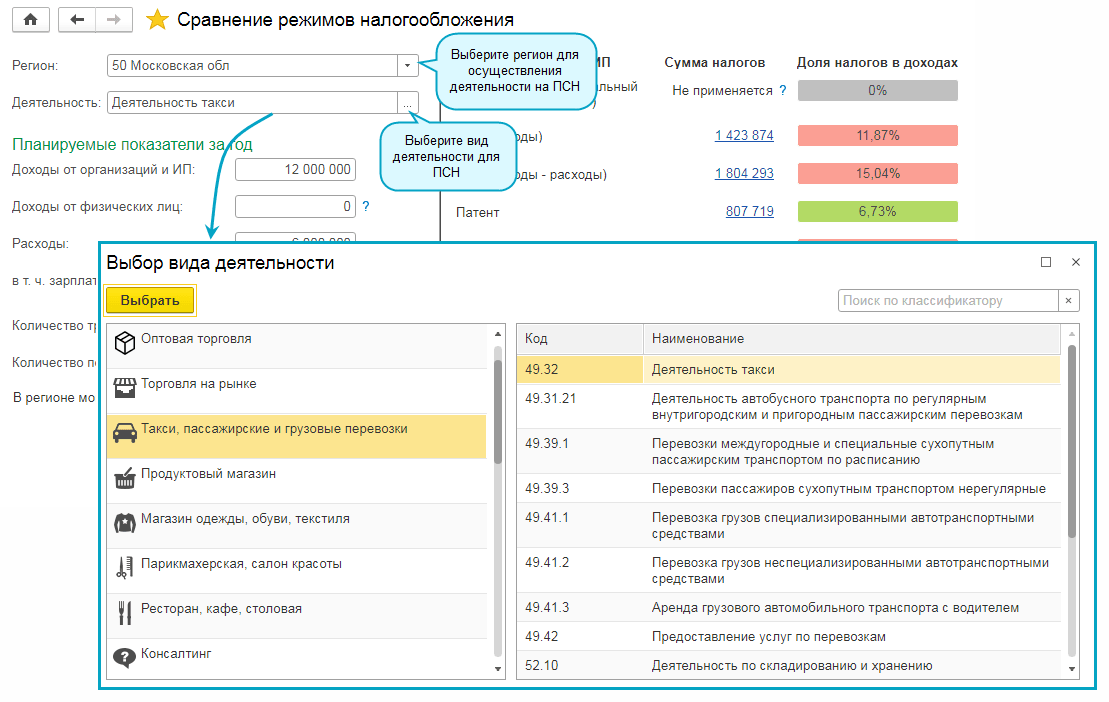
Task: Open the region dropdown list
Action: (407, 65)
